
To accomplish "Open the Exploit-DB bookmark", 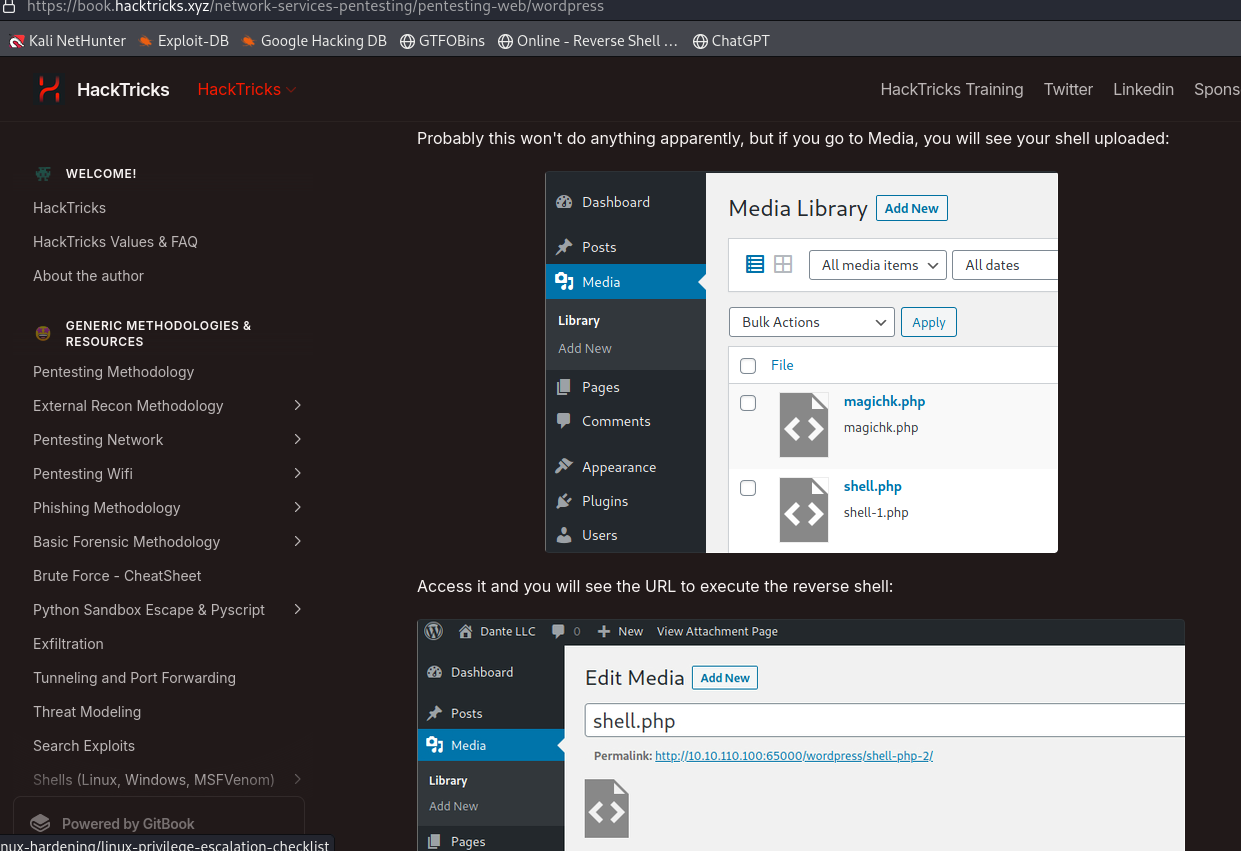I will [184, 41].
